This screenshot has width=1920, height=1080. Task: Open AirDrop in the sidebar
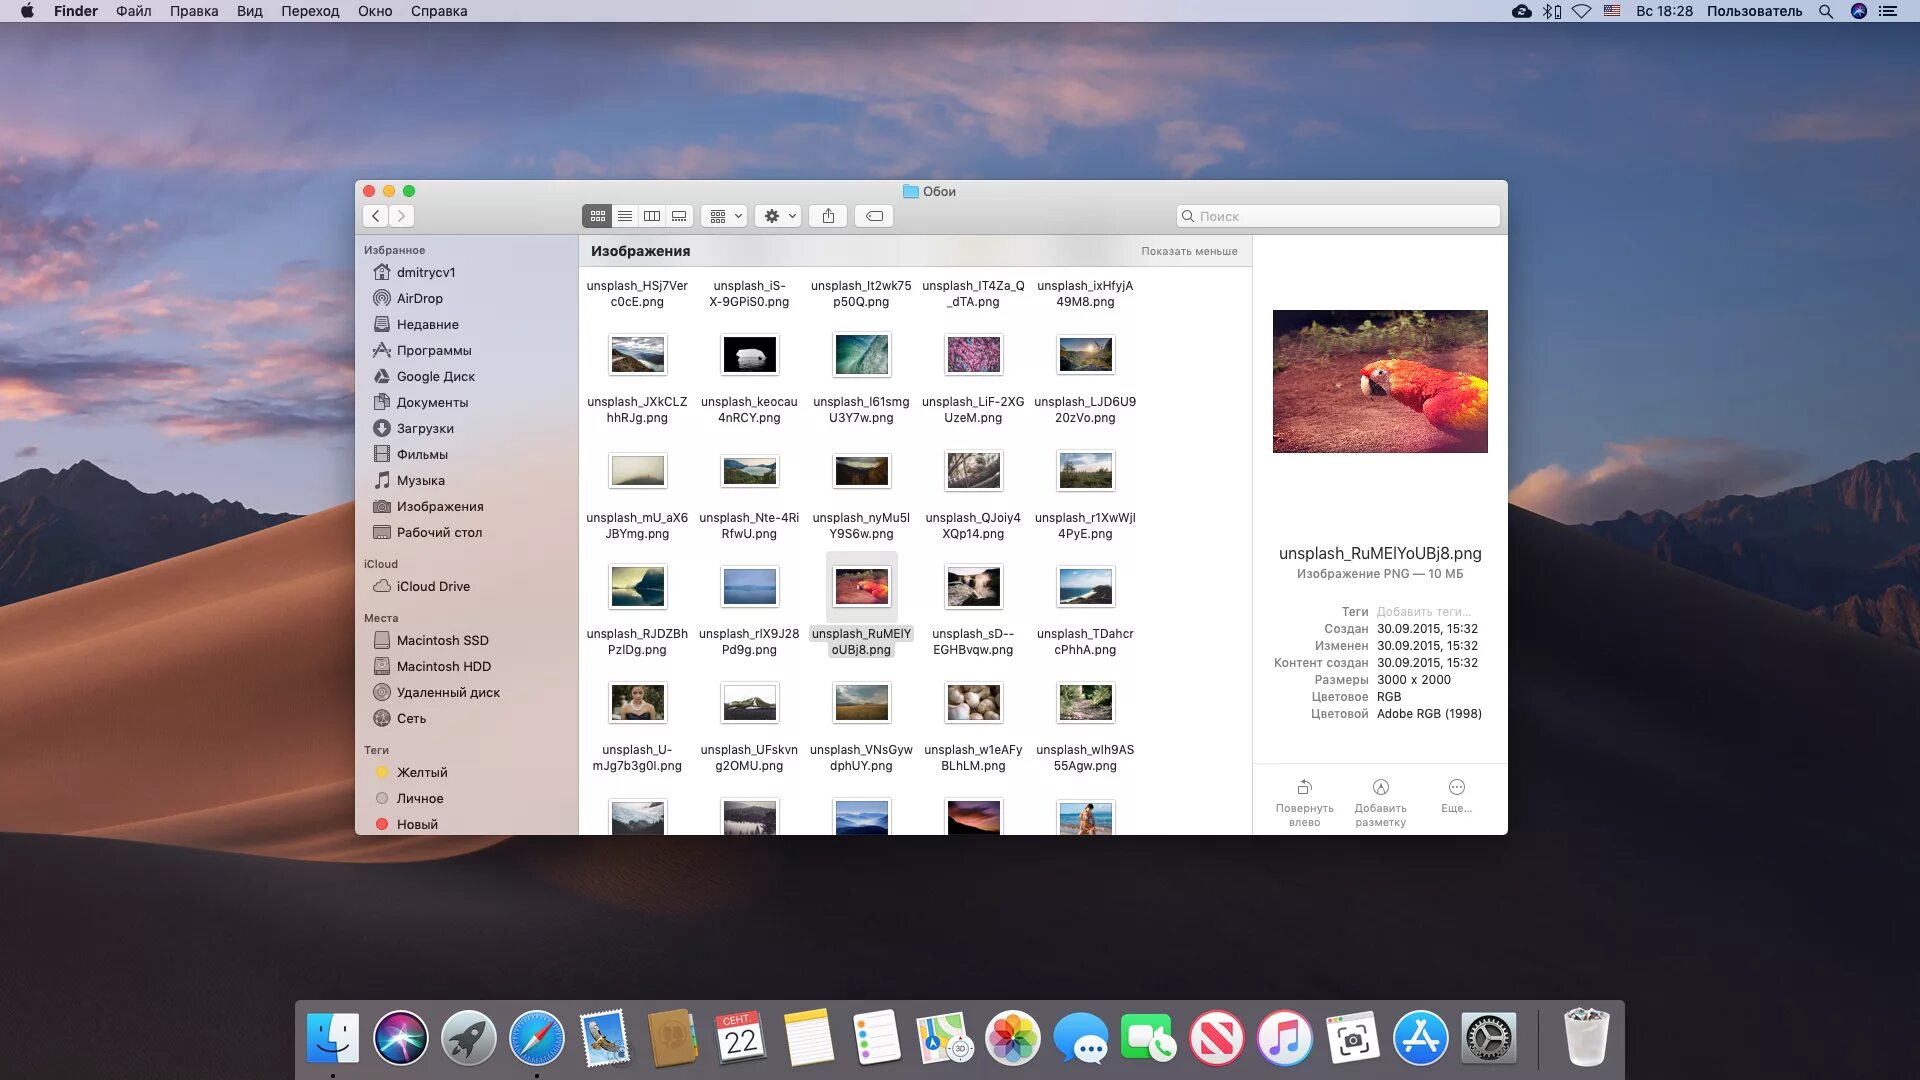click(x=419, y=298)
